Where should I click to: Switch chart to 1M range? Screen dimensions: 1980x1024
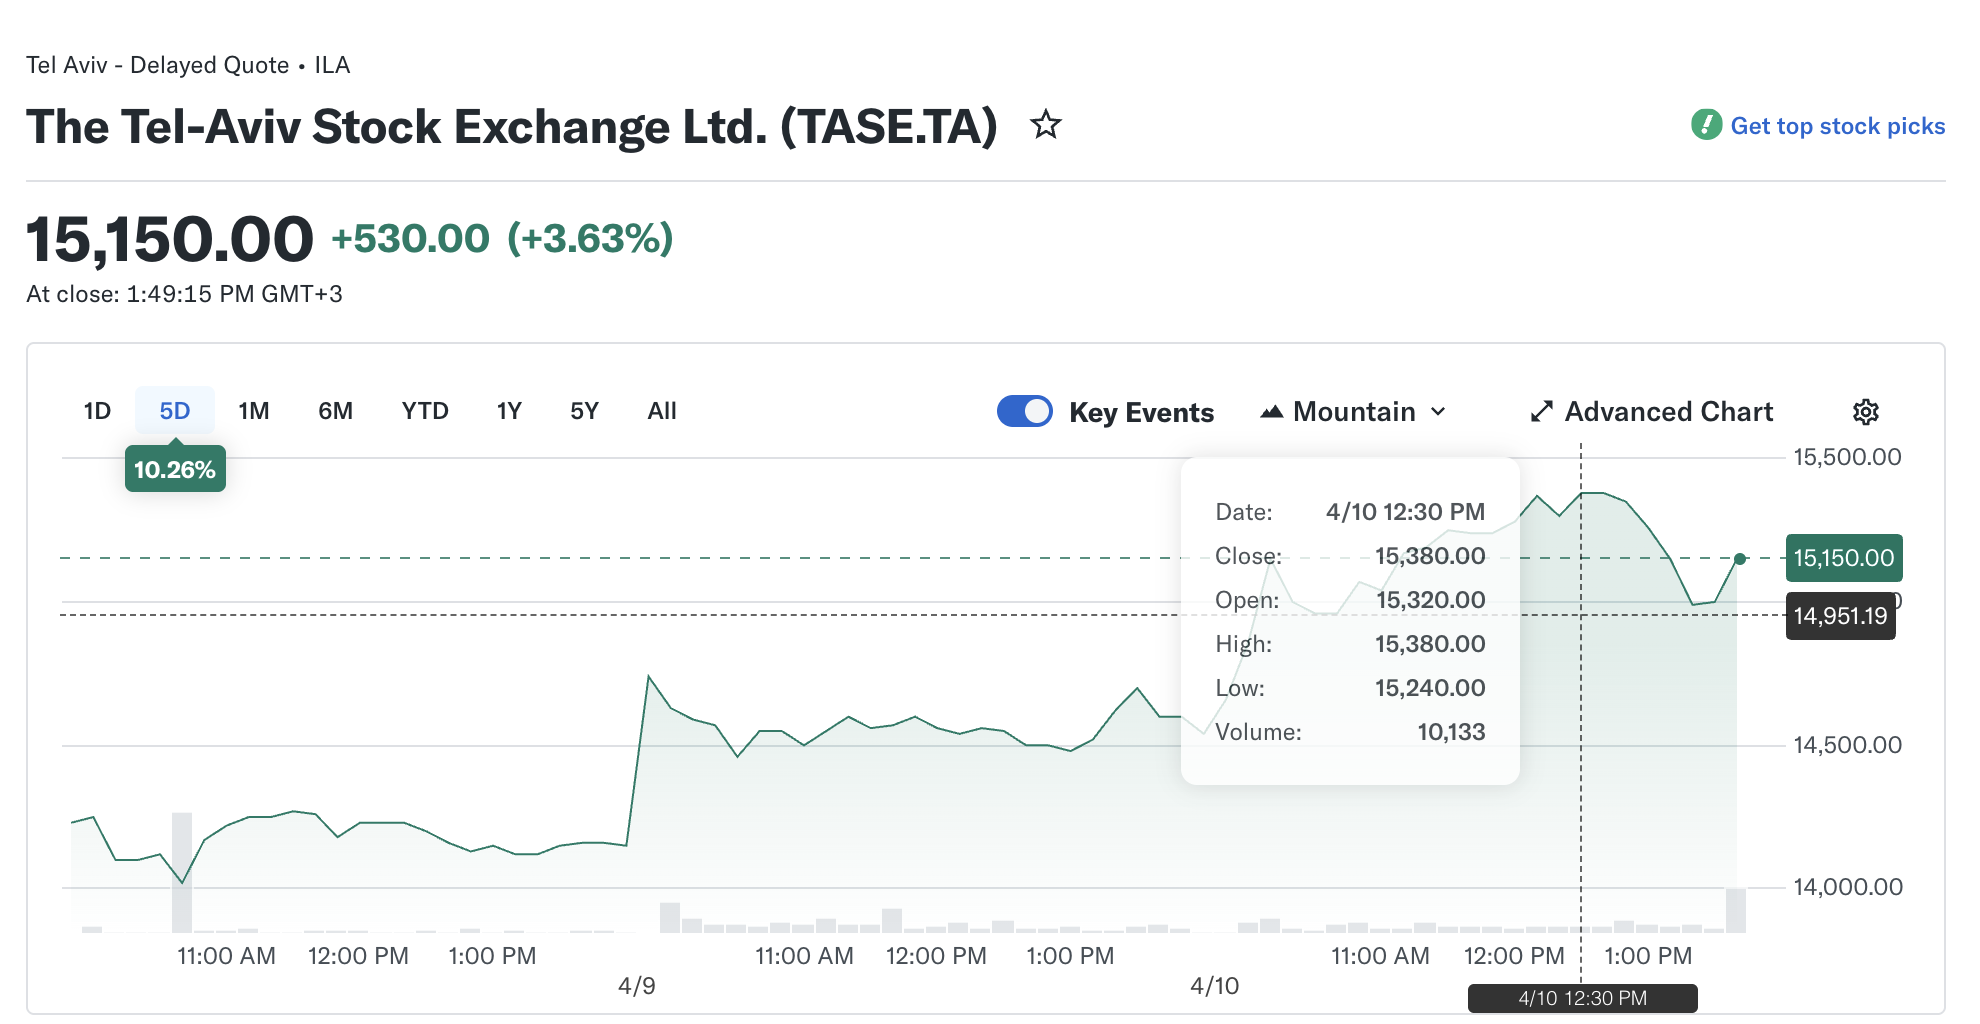[x=254, y=411]
